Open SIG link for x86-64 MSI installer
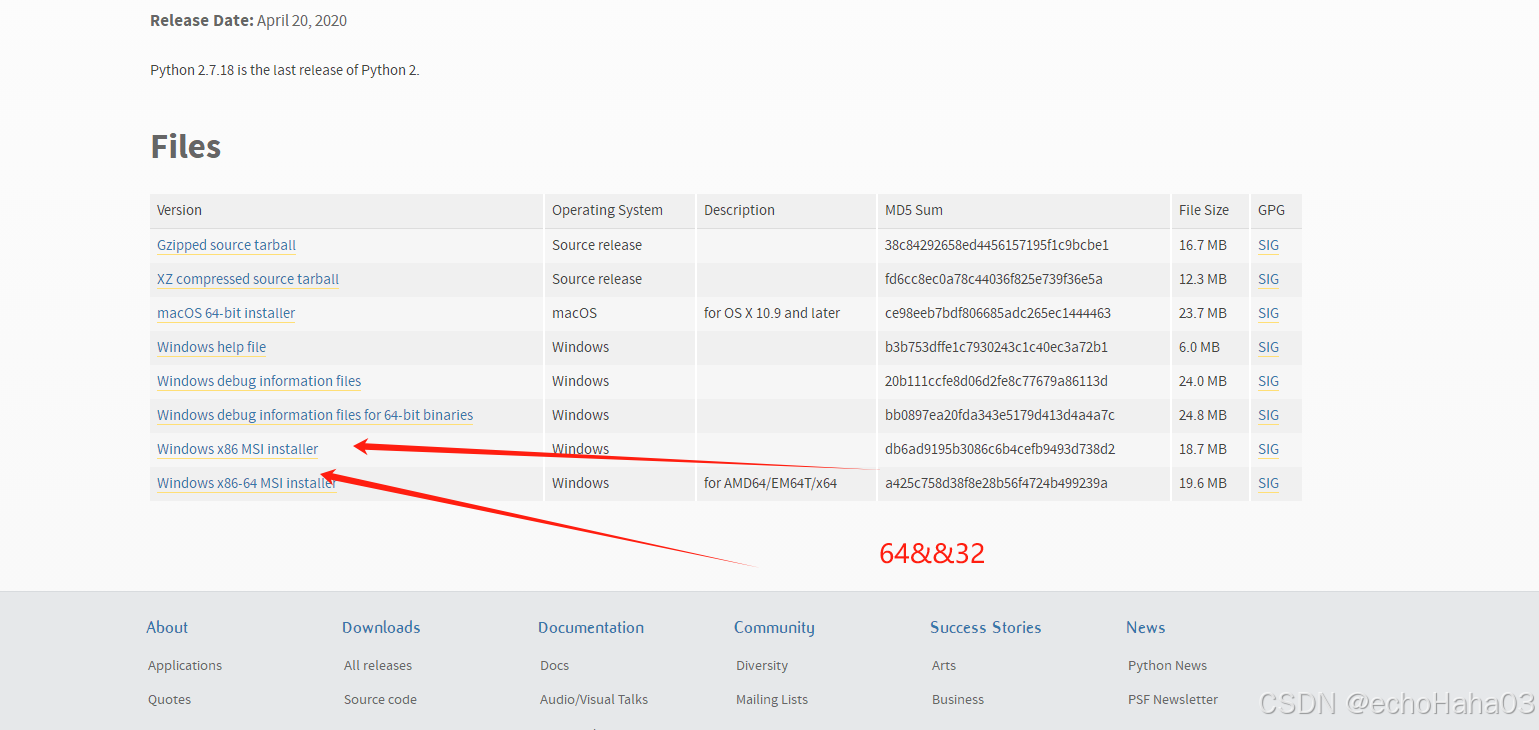This screenshot has width=1539, height=730. (1268, 483)
